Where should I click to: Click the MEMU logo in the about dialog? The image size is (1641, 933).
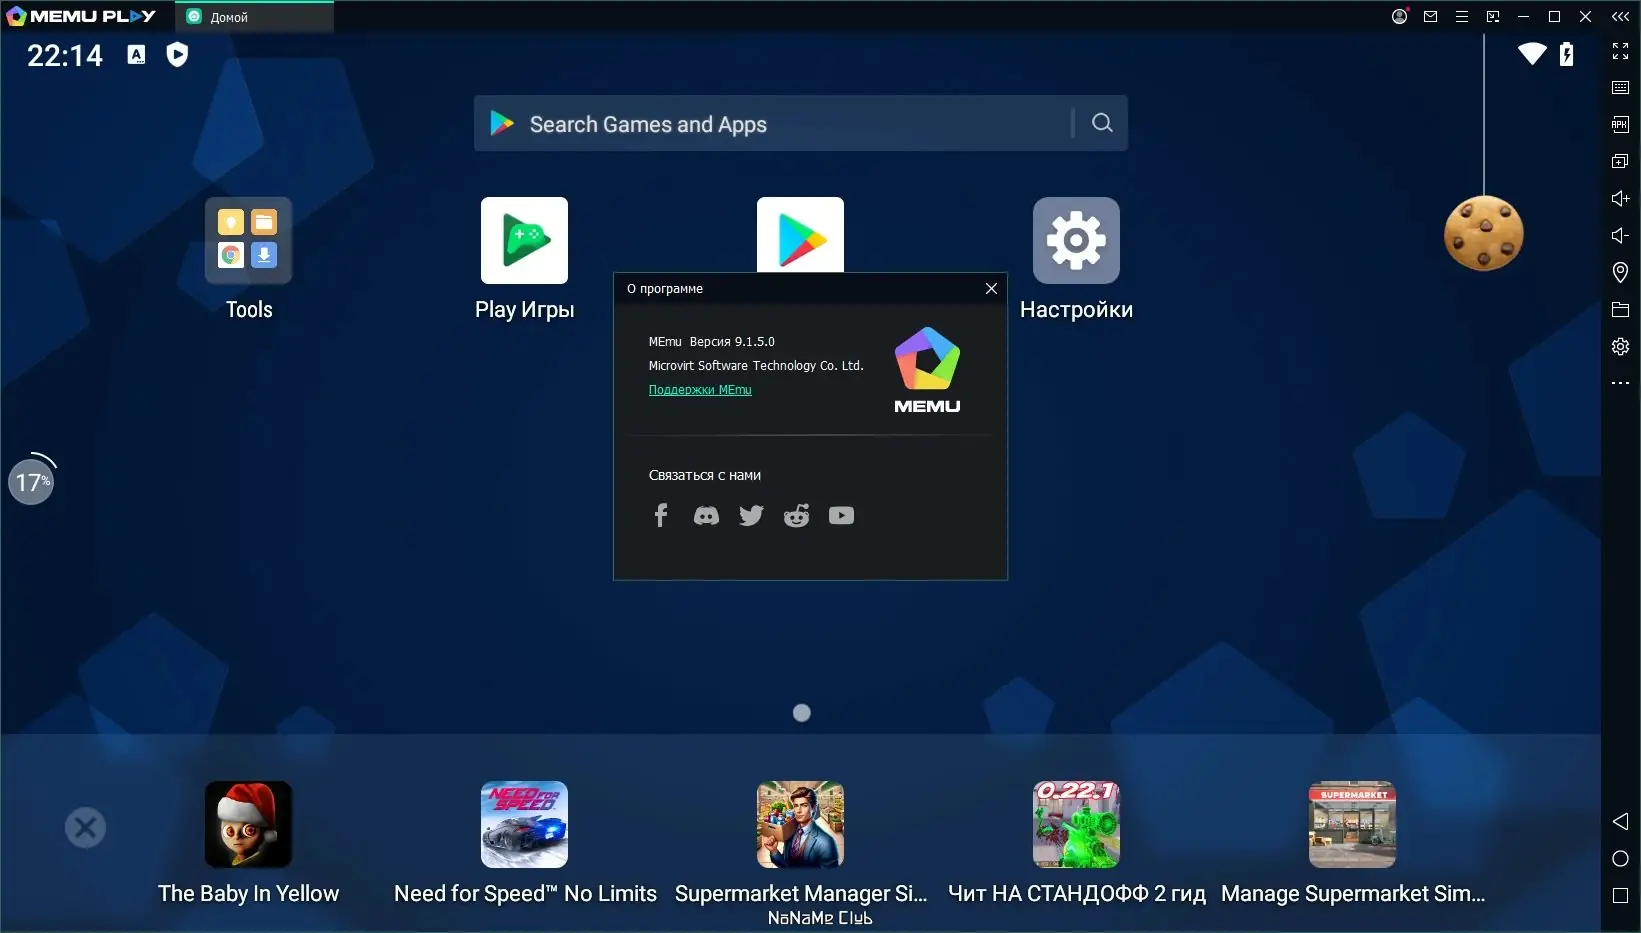click(x=927, y=370)
